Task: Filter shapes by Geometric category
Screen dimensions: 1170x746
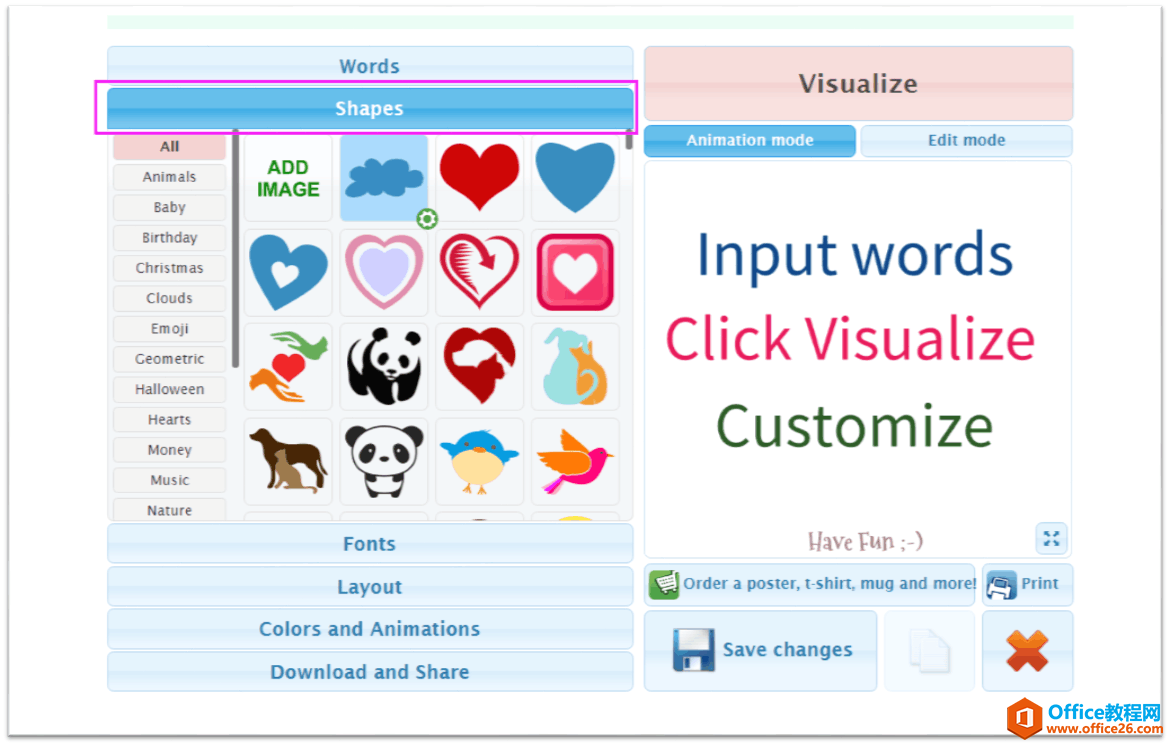Action: click(169, 359)
